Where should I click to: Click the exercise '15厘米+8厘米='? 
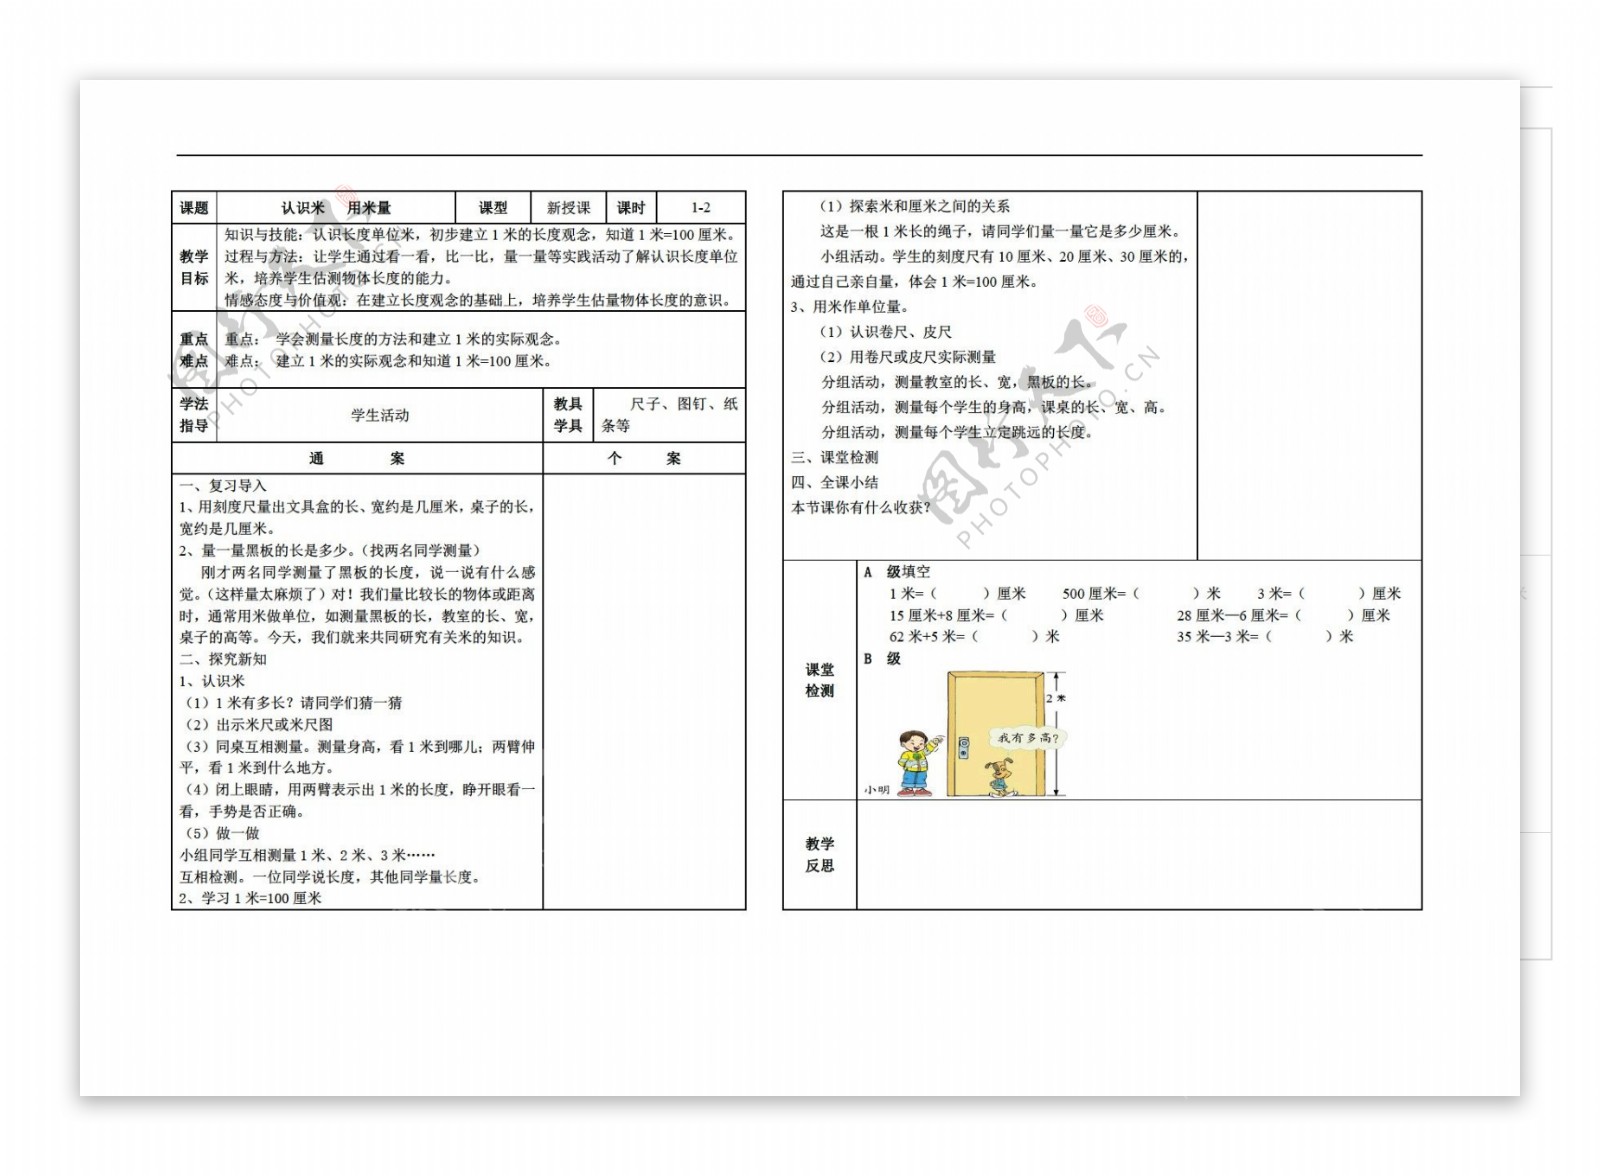[x=996, y=616]
